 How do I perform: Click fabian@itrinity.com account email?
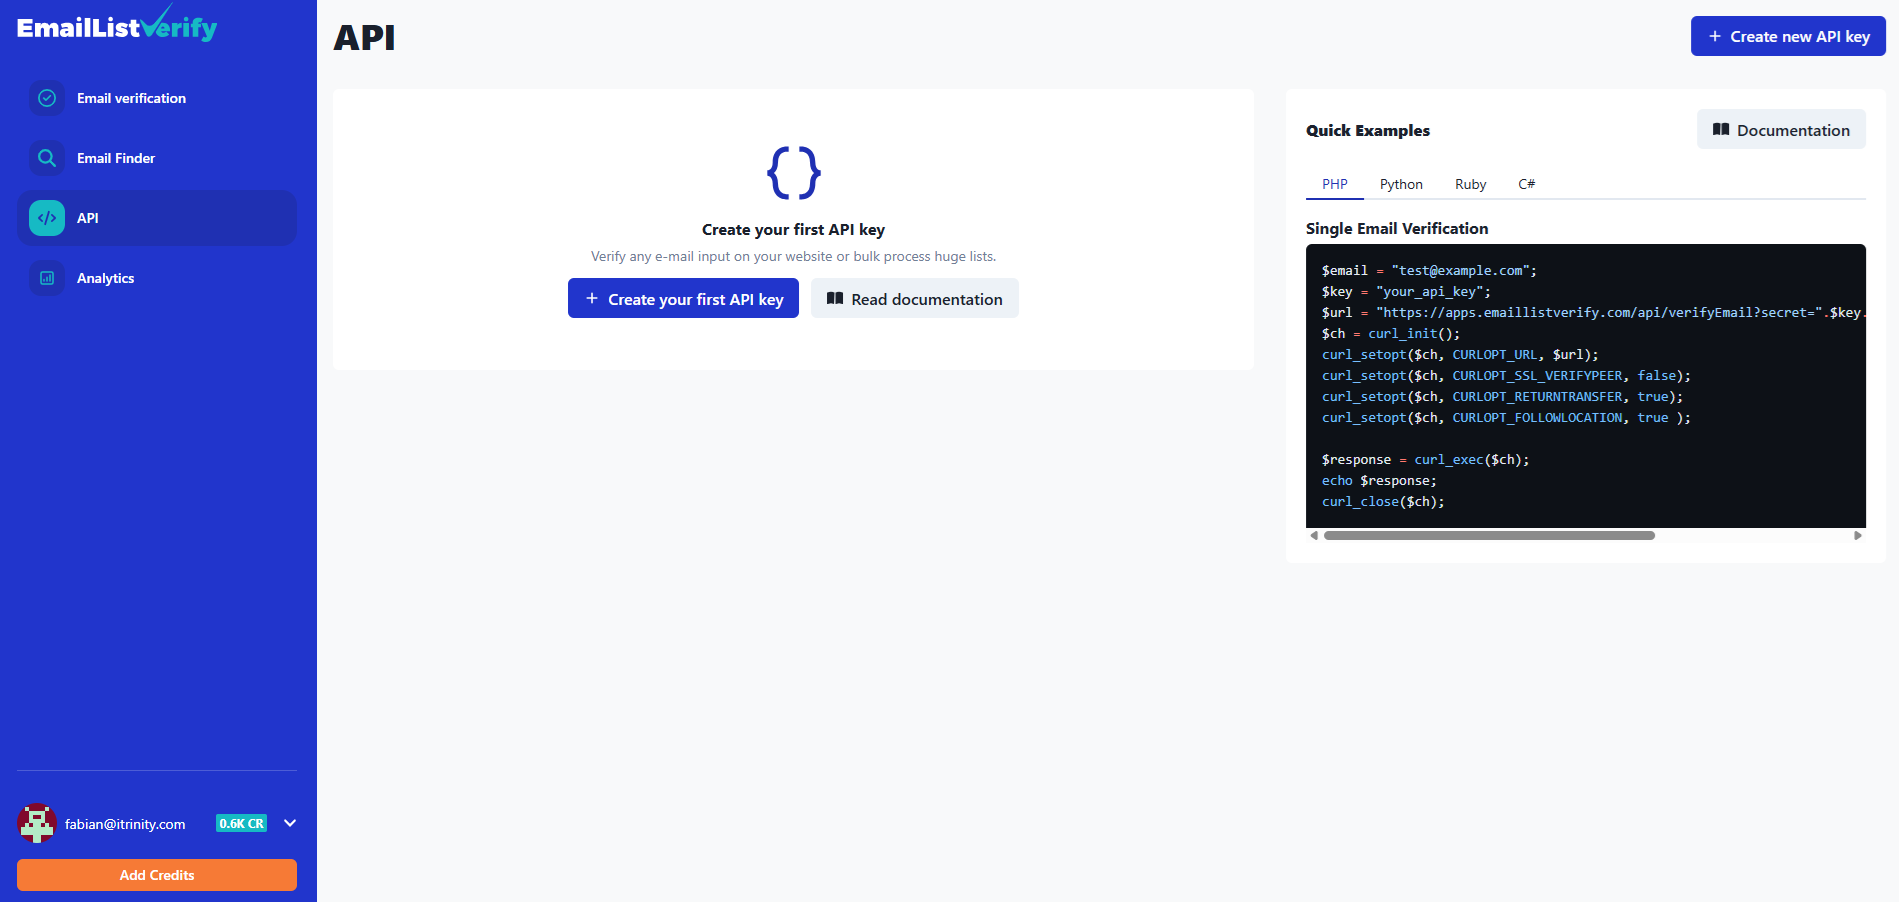(125, 824)
